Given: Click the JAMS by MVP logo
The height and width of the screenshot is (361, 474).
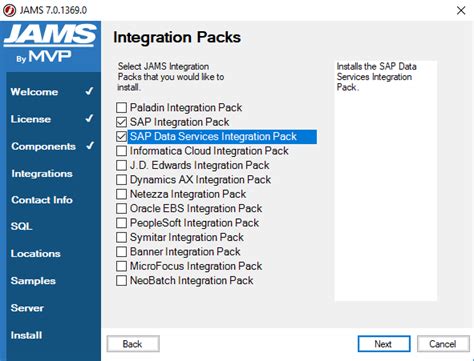Looking at the screenshot, I should click(50, 43).
